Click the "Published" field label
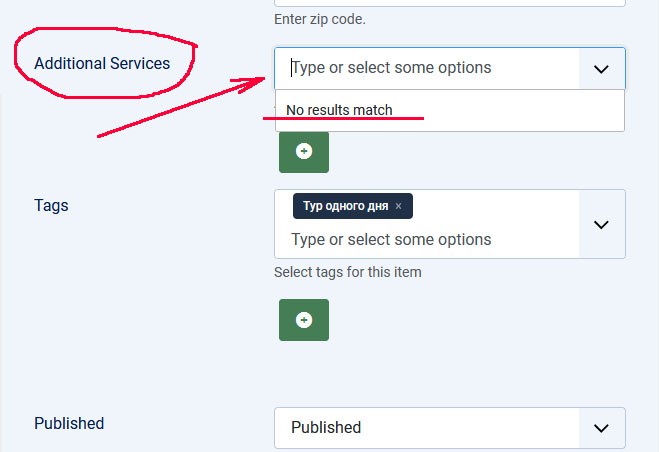Image resolution: width=659 pixels, height=452 pixels. [69, 423]
